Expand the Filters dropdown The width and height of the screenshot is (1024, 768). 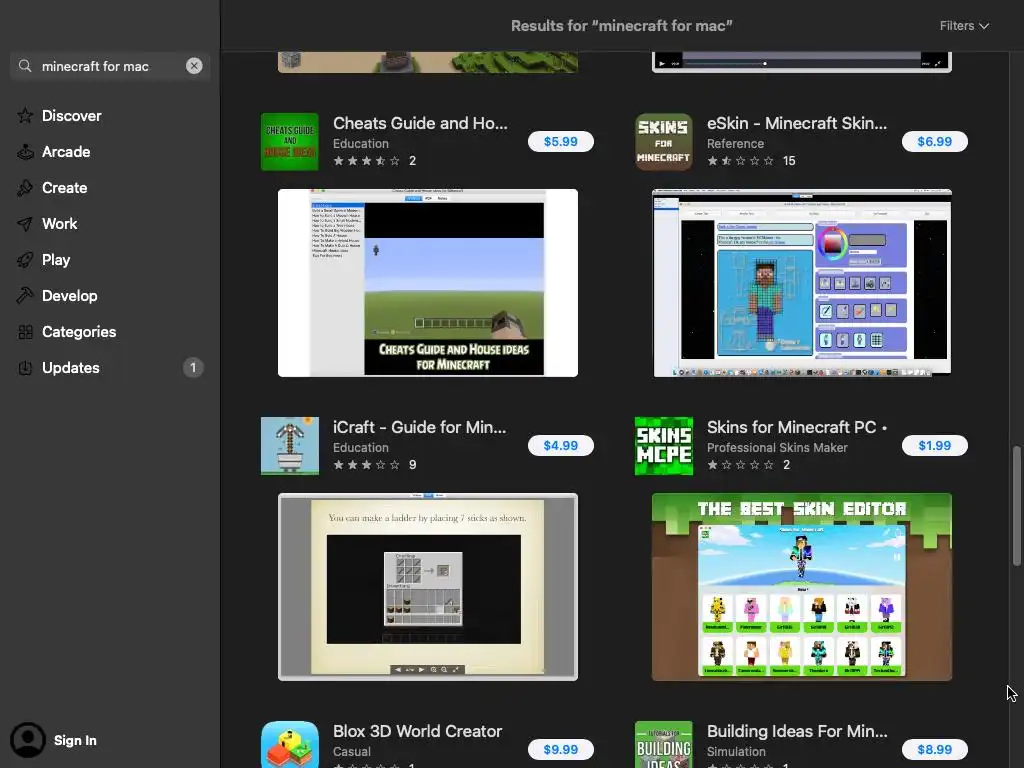[x=964, y=25]
